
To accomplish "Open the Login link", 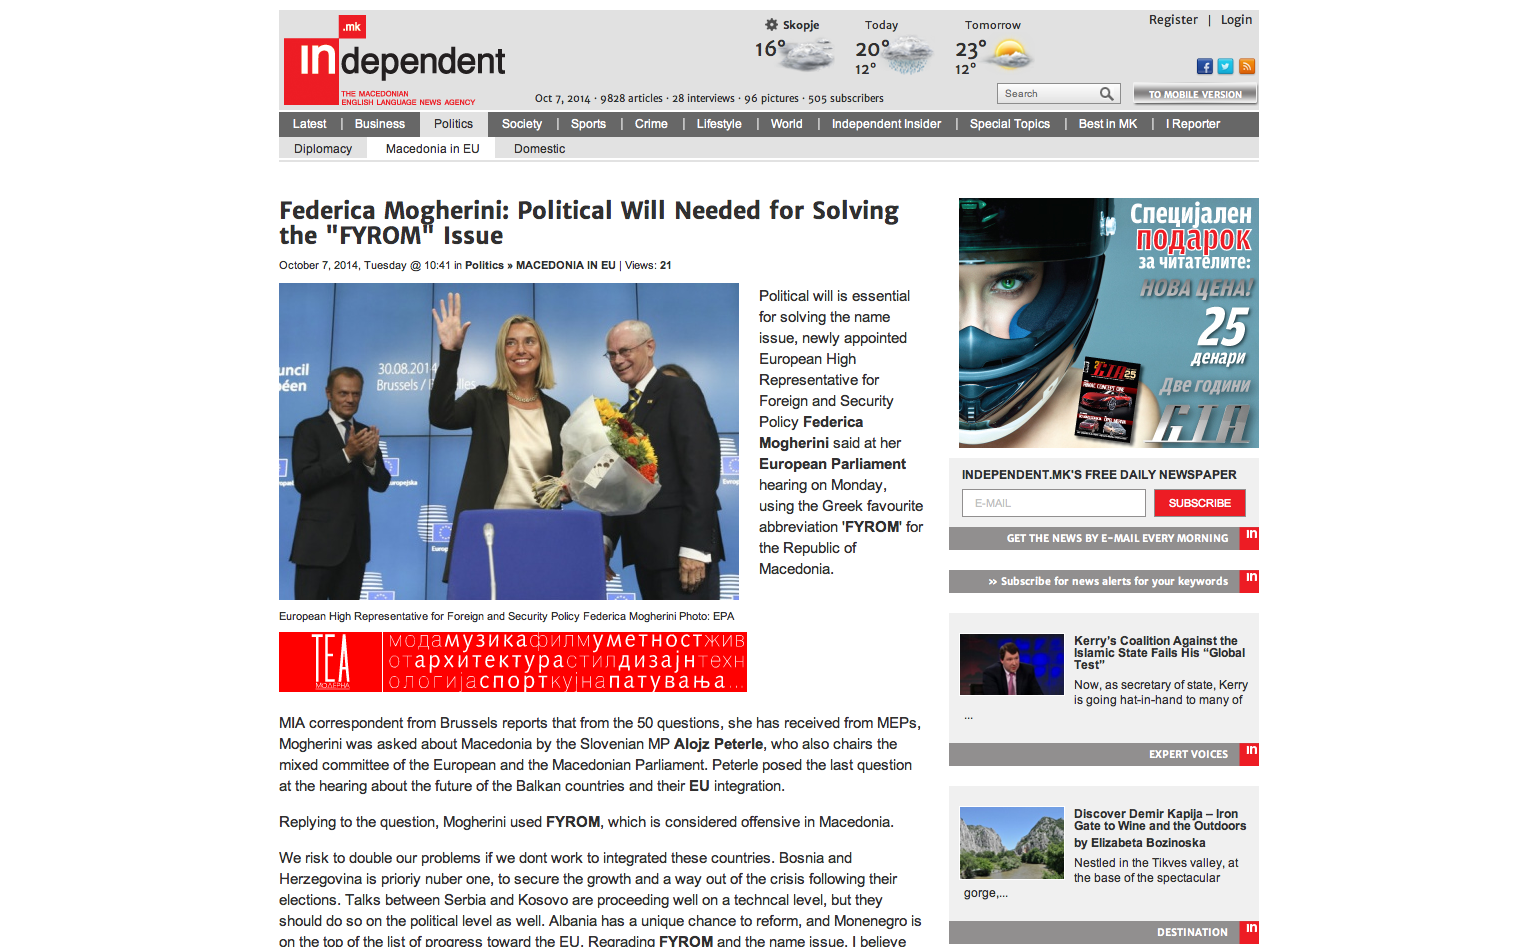I will [1236, 20].
